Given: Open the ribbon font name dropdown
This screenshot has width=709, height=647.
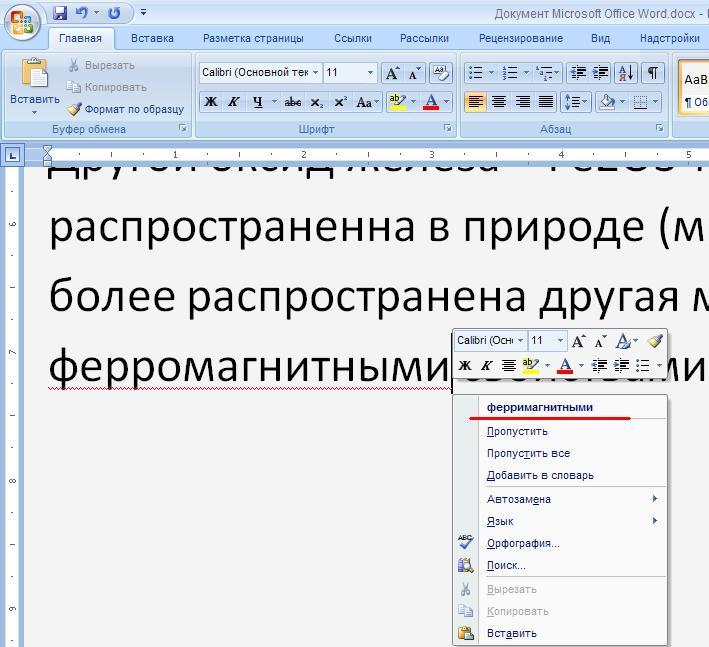Looking at the screenshot, I should [x=316, y=73].
